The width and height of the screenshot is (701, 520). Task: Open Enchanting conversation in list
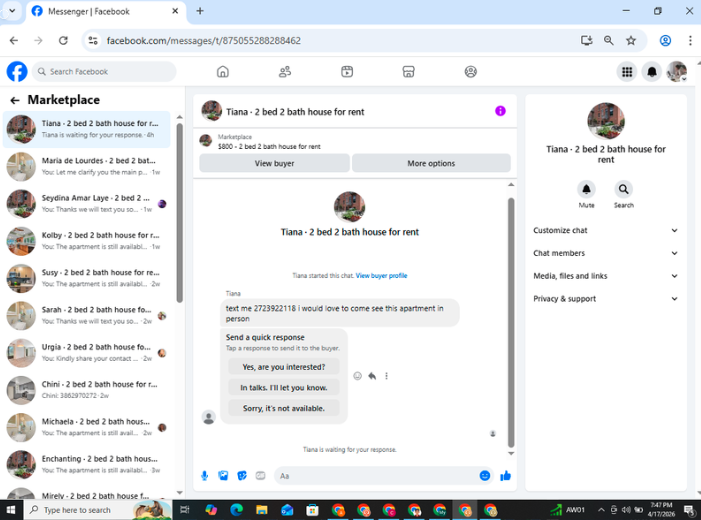86,465
